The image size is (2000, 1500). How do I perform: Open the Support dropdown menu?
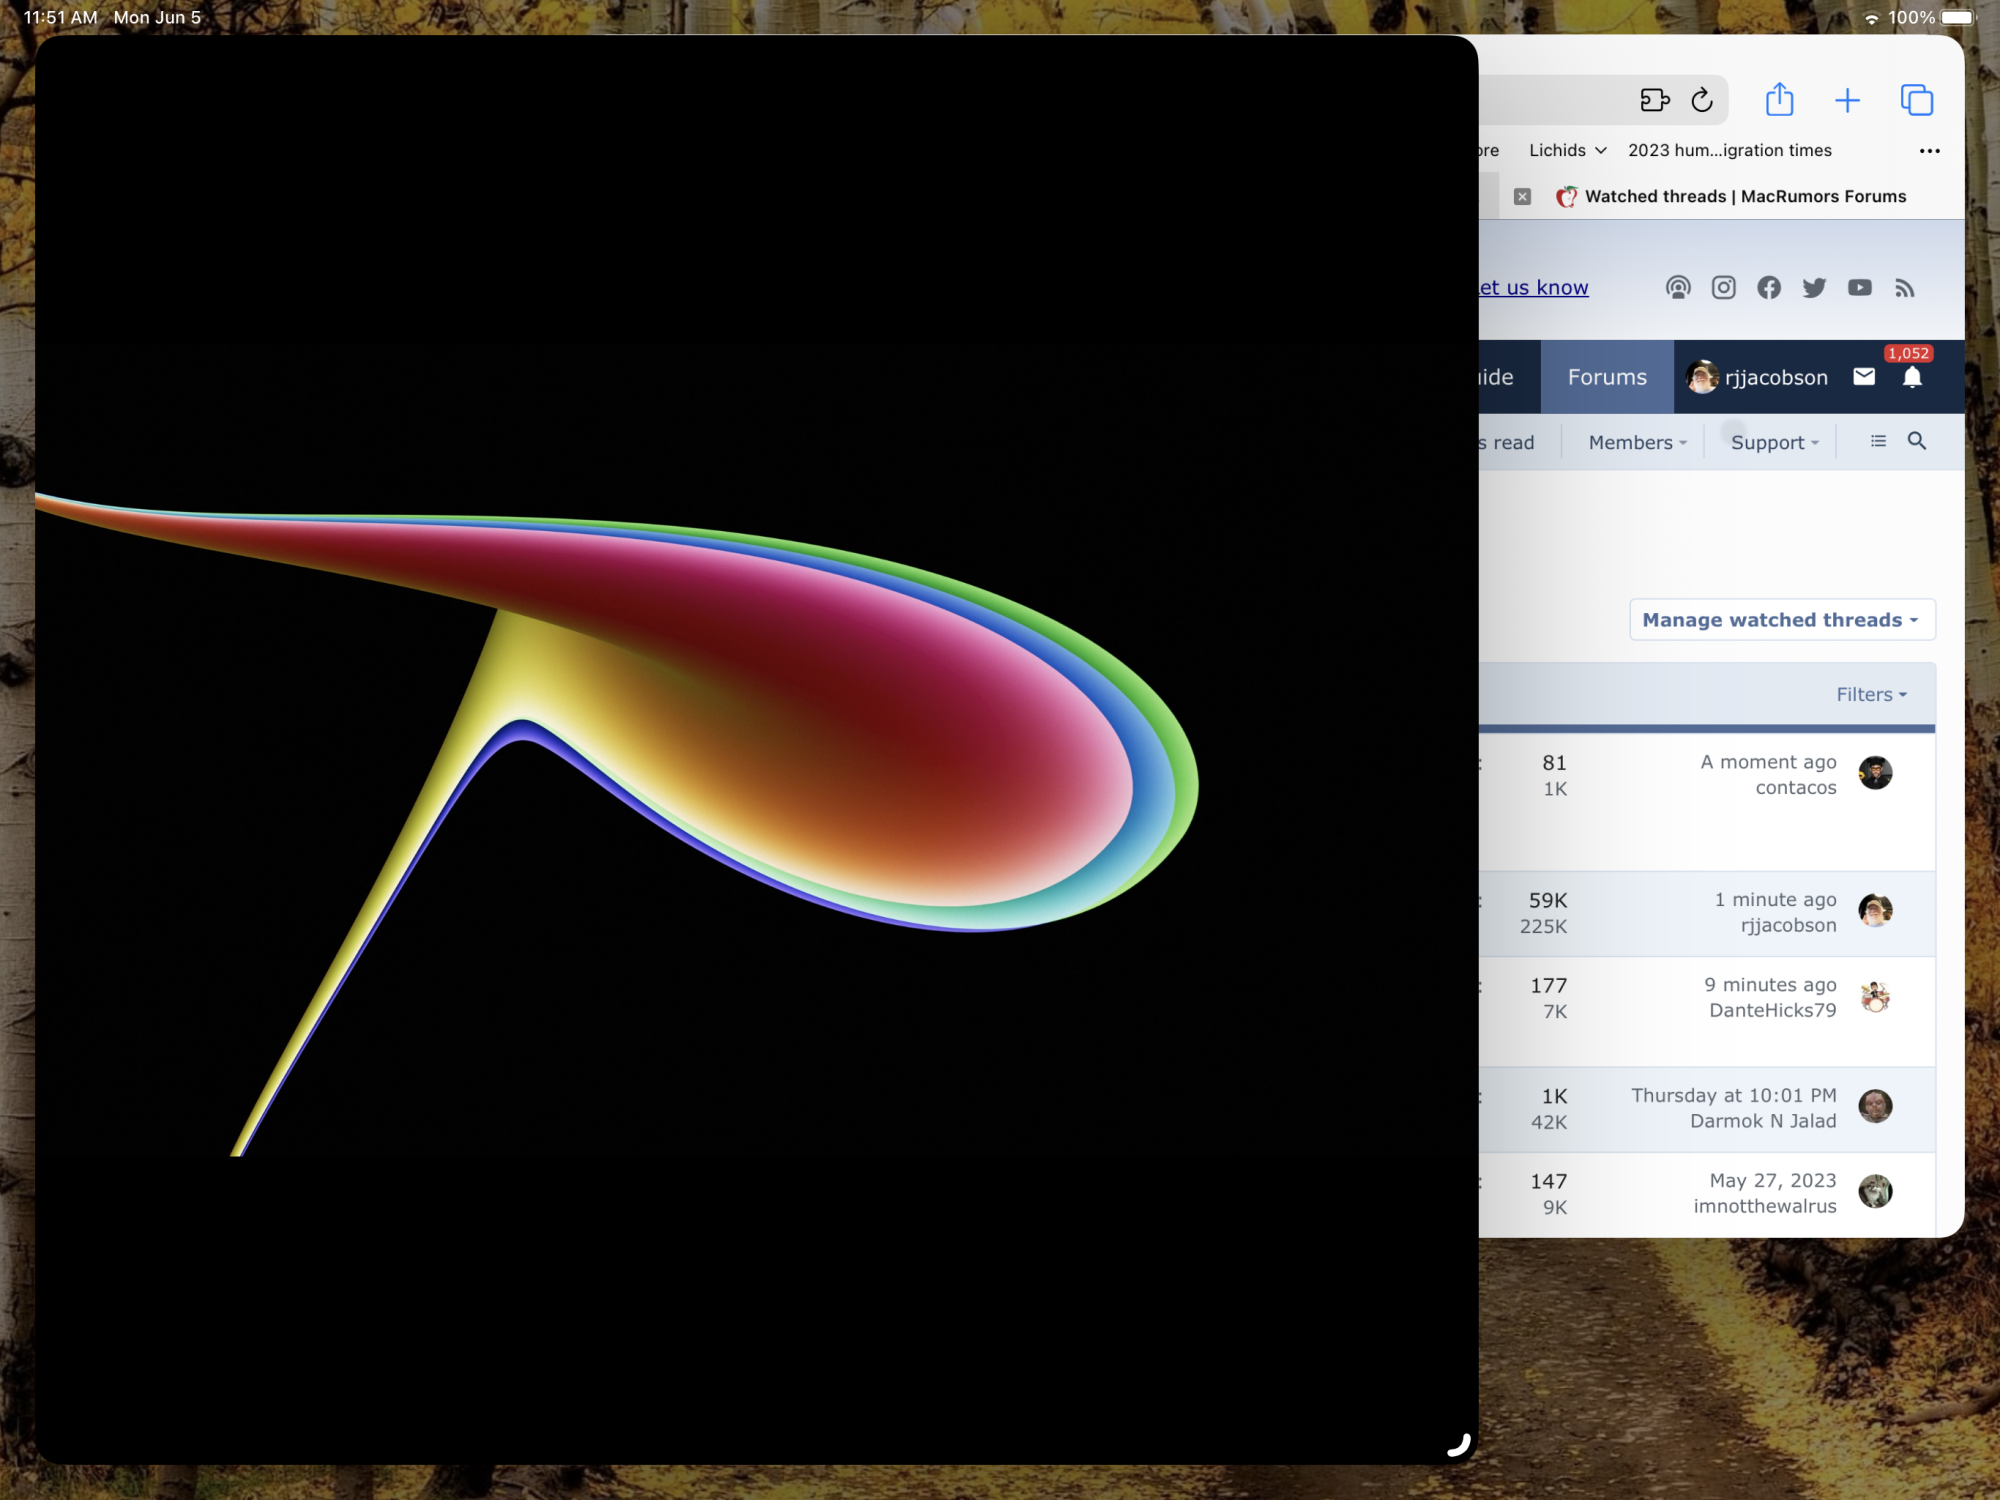point(1774,442)
